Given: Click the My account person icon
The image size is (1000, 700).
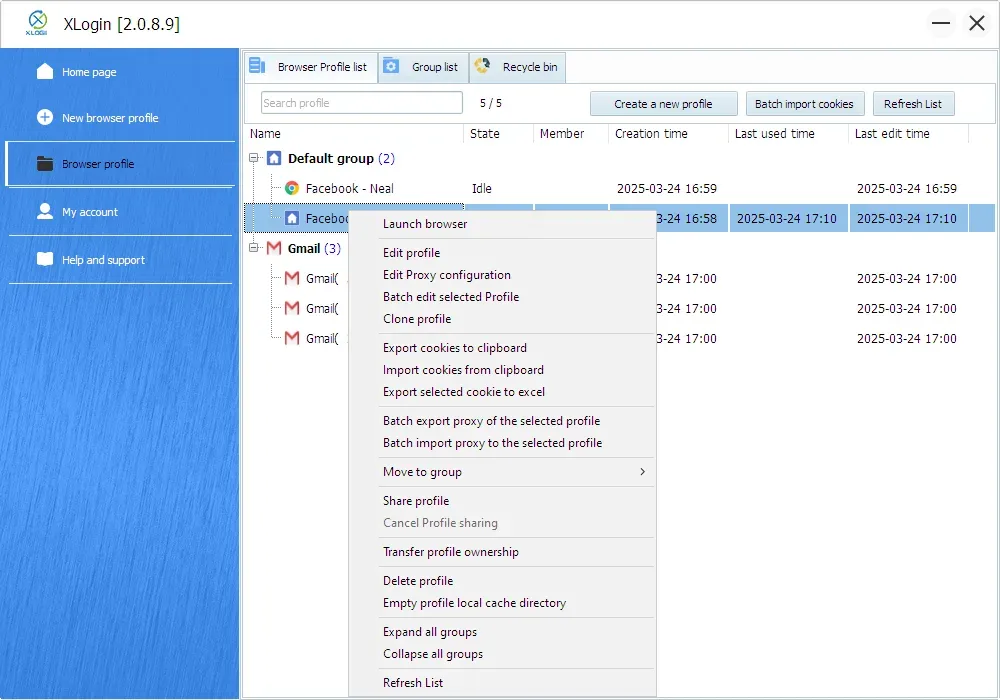Looking at the screenshot, I should click(45, 211).
